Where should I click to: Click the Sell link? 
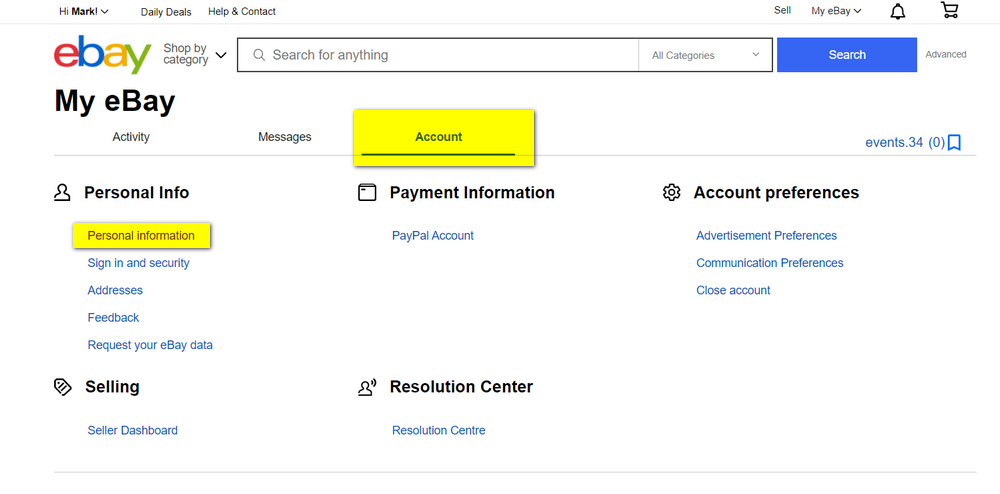pyautogui.click(x=783, y=10)
